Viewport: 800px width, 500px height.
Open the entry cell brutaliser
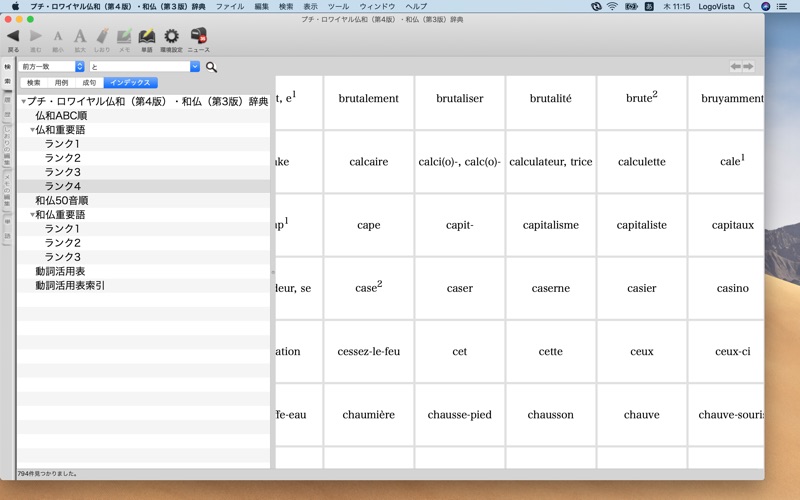[x=459, y=102]
